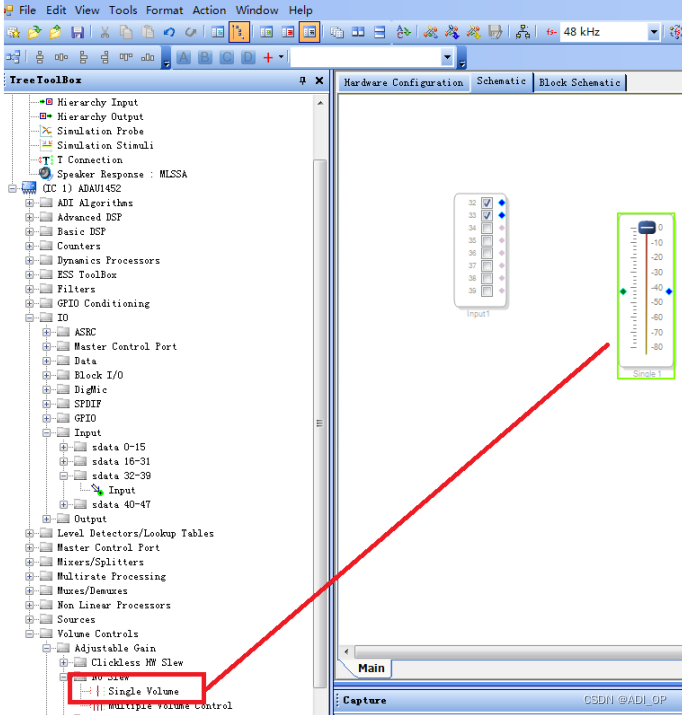Click the A preset button

(x=184, y=57)
